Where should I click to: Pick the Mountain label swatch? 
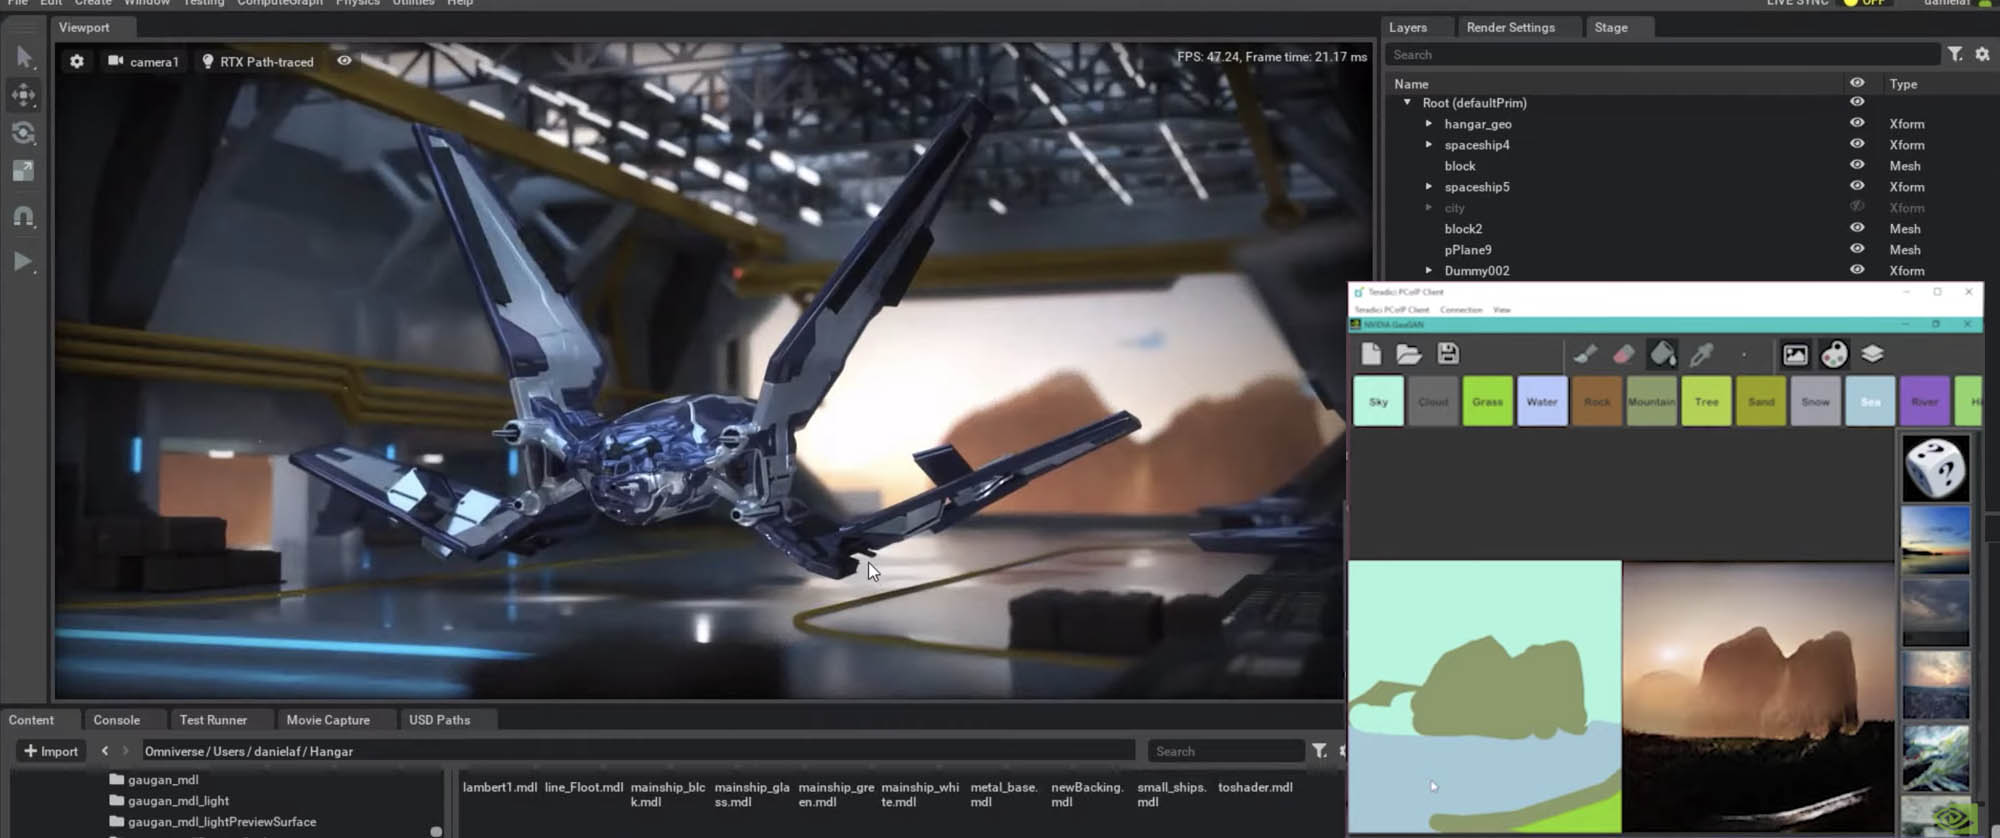tap(1651, 402)
